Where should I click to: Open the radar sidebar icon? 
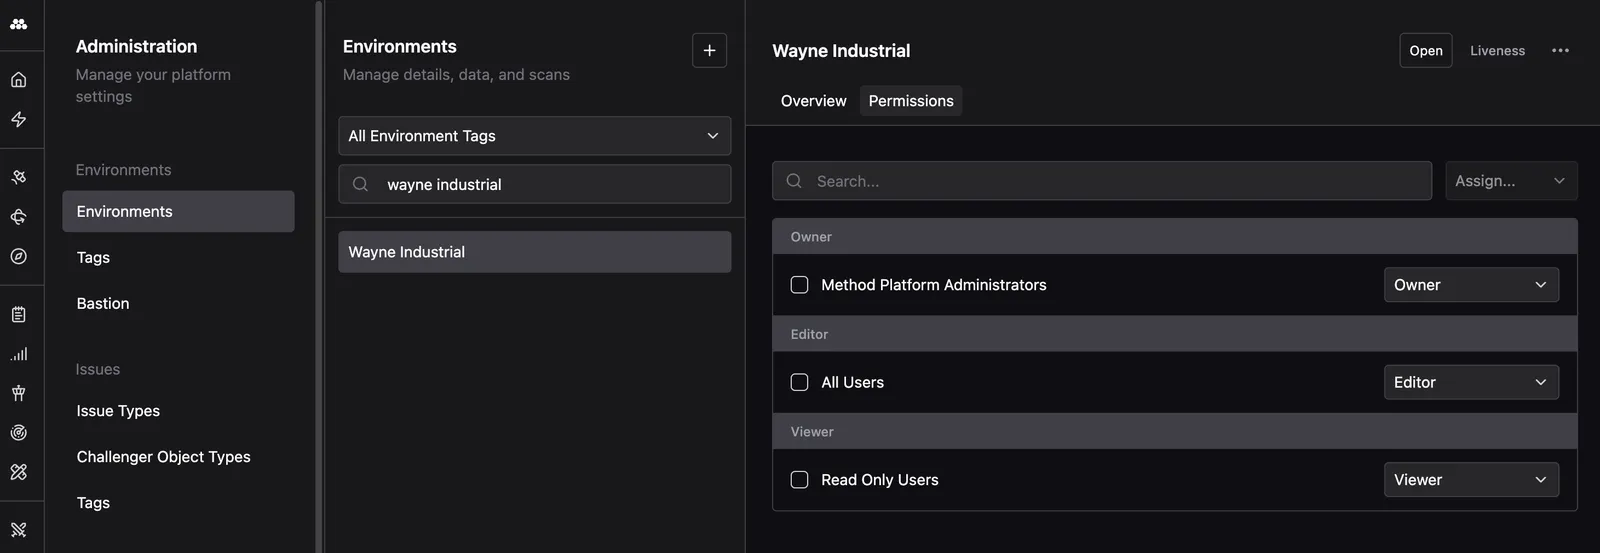coord(19,432)
